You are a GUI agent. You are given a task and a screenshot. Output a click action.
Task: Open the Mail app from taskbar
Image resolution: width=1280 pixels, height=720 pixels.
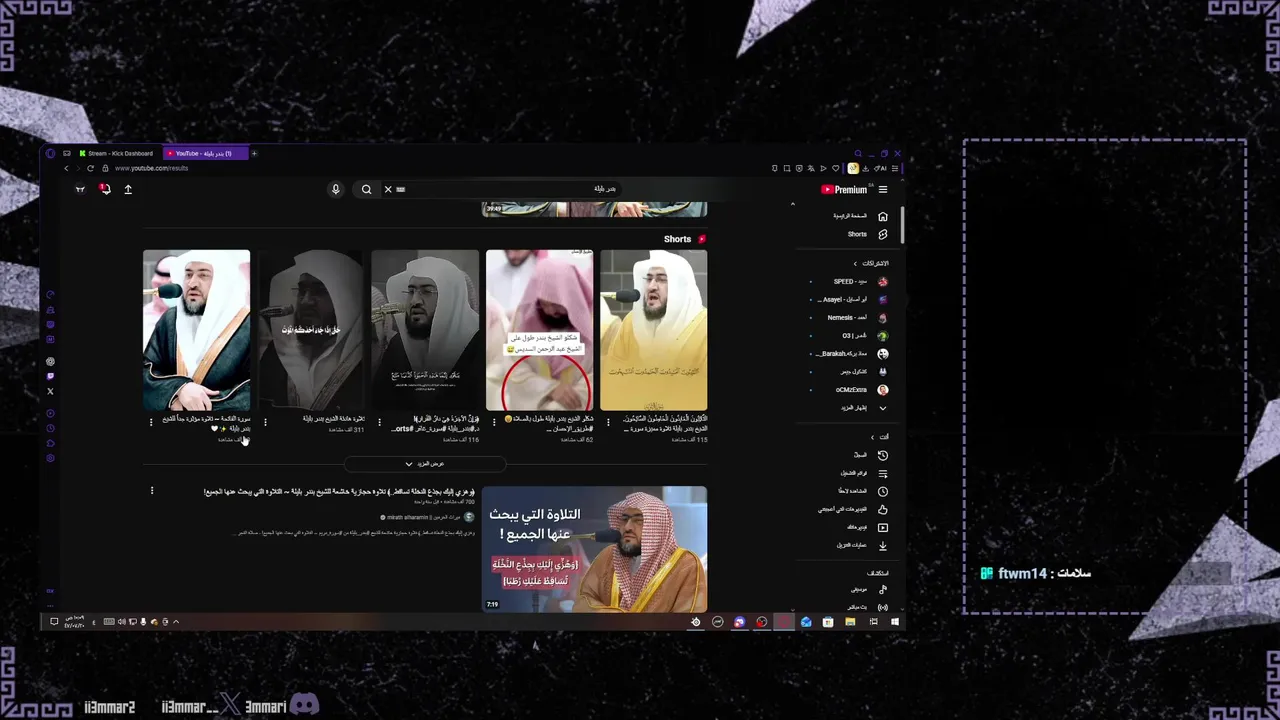[x=806, y=622]
